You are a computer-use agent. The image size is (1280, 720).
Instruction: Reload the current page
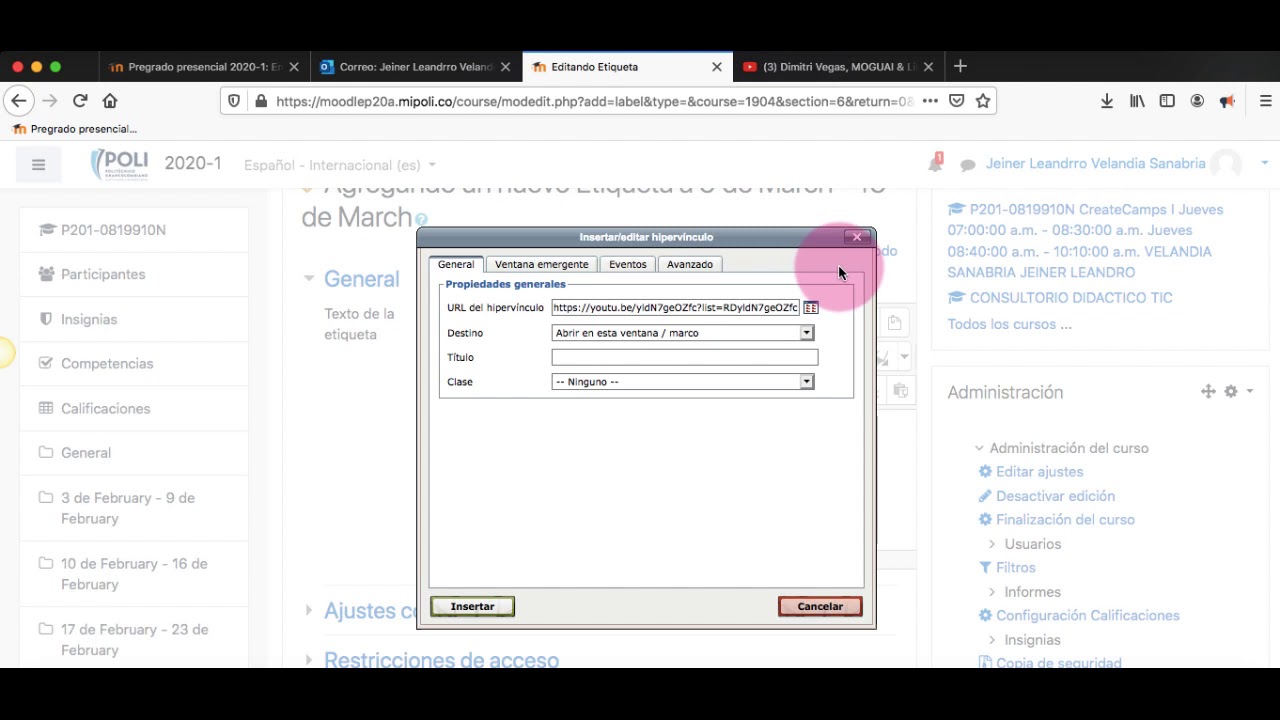pyautogui.click(x=80, y=101)
